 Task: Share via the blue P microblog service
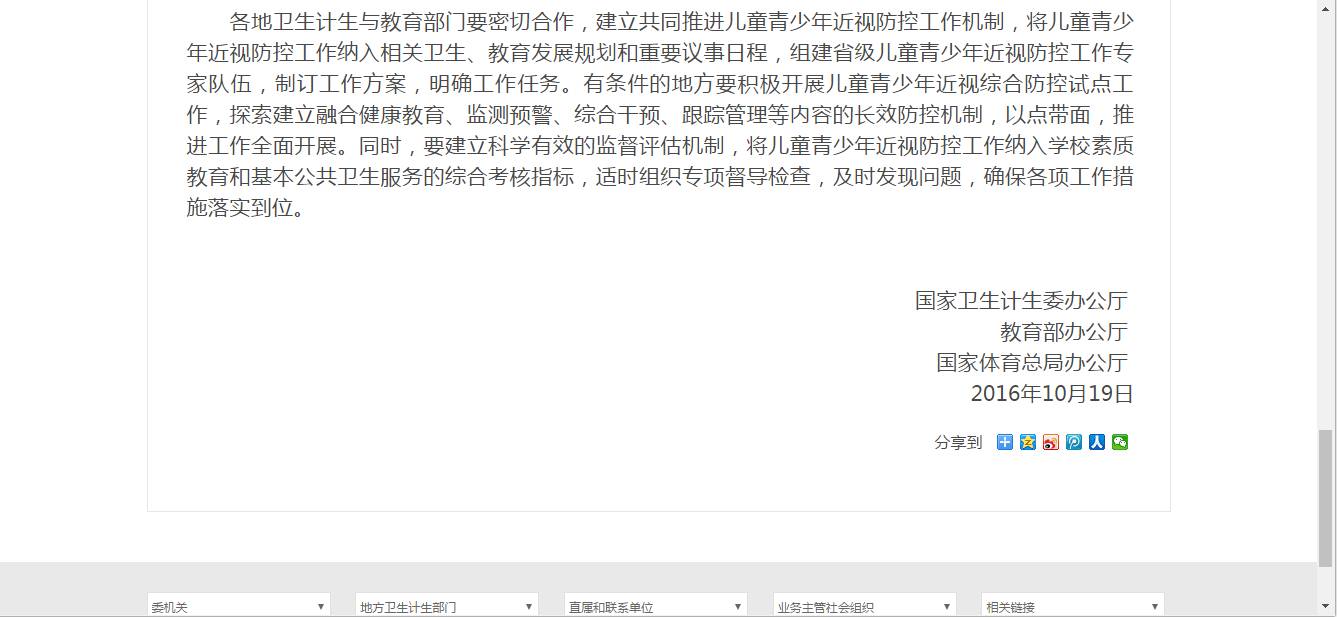[x=1073, y=441]
